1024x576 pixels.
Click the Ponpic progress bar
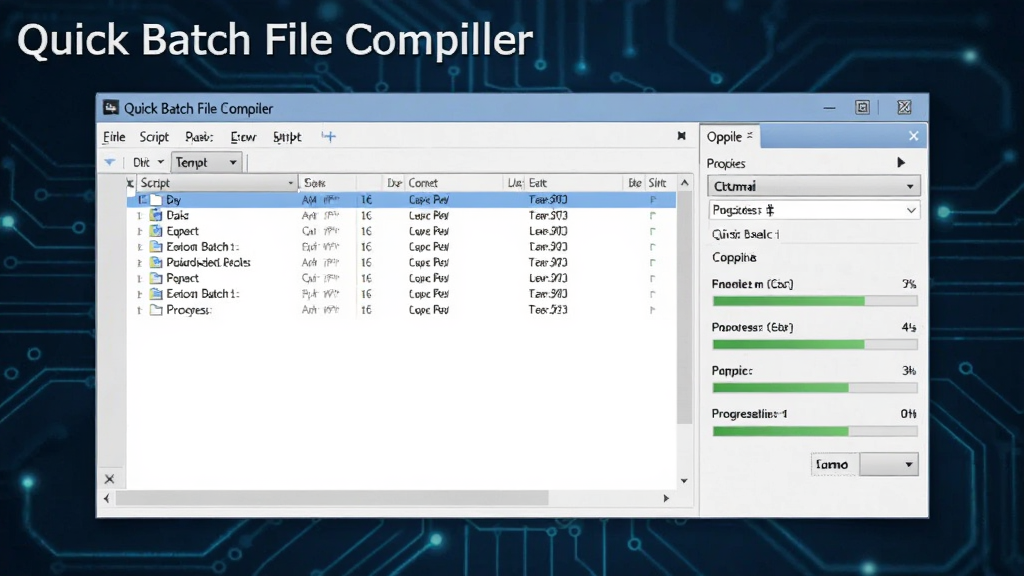tap(815, 388)
